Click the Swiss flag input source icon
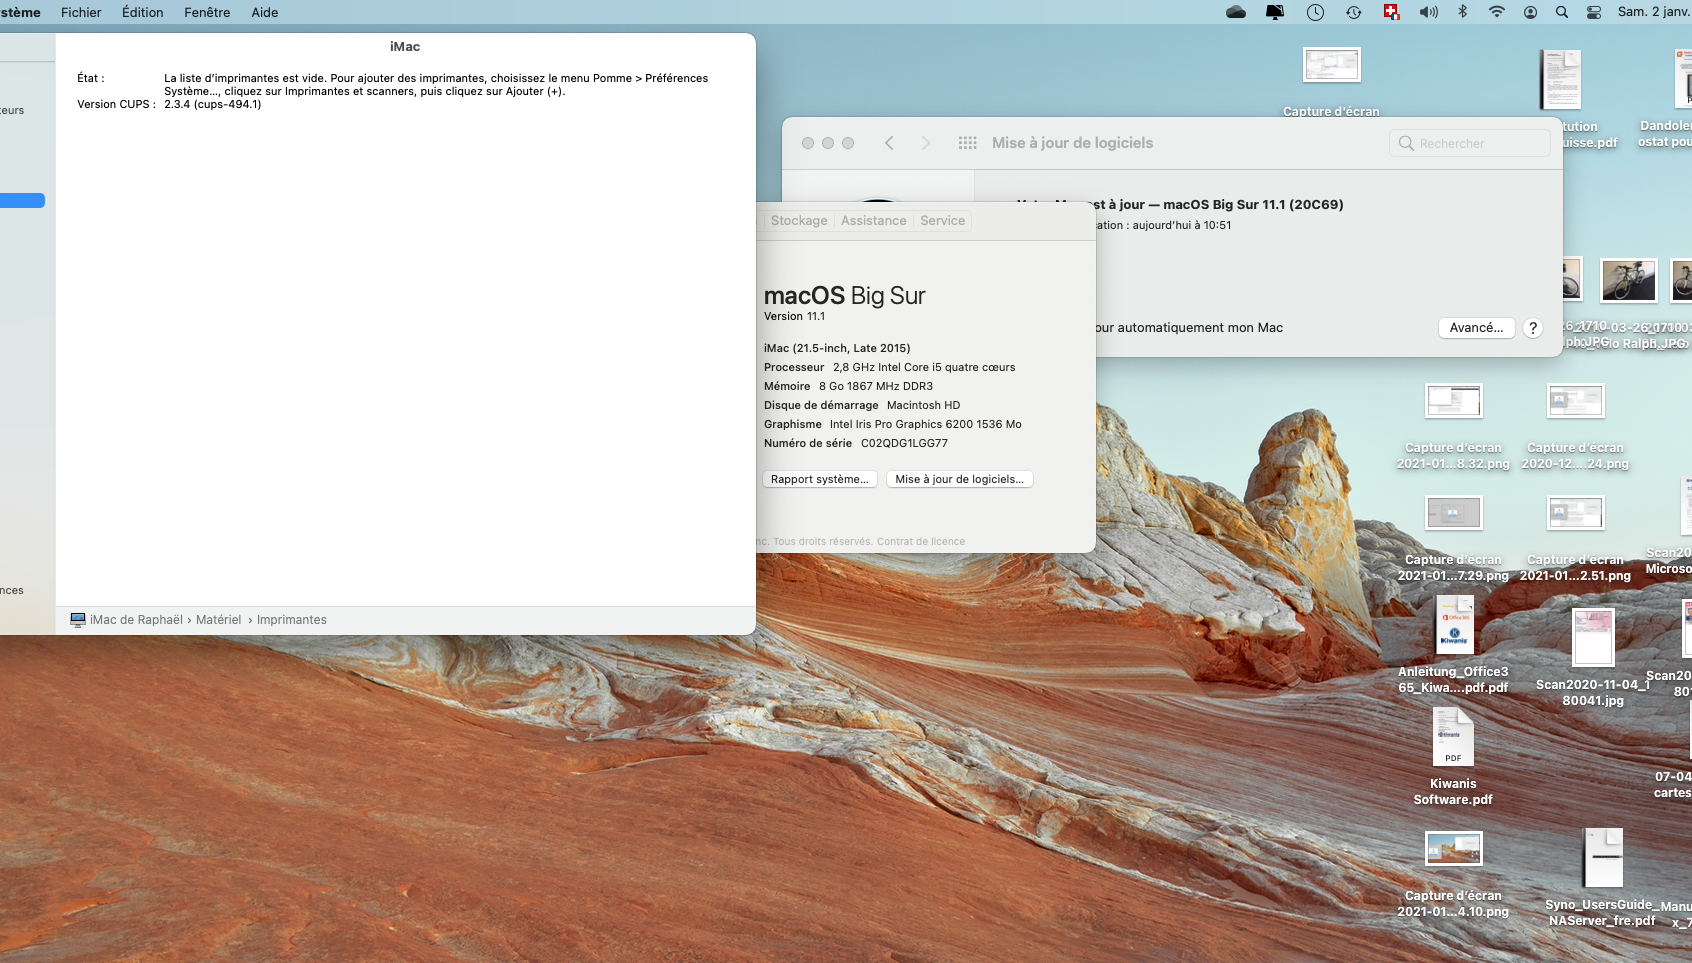Viewport: 1692px width, 963px height. pos(1391,12)
